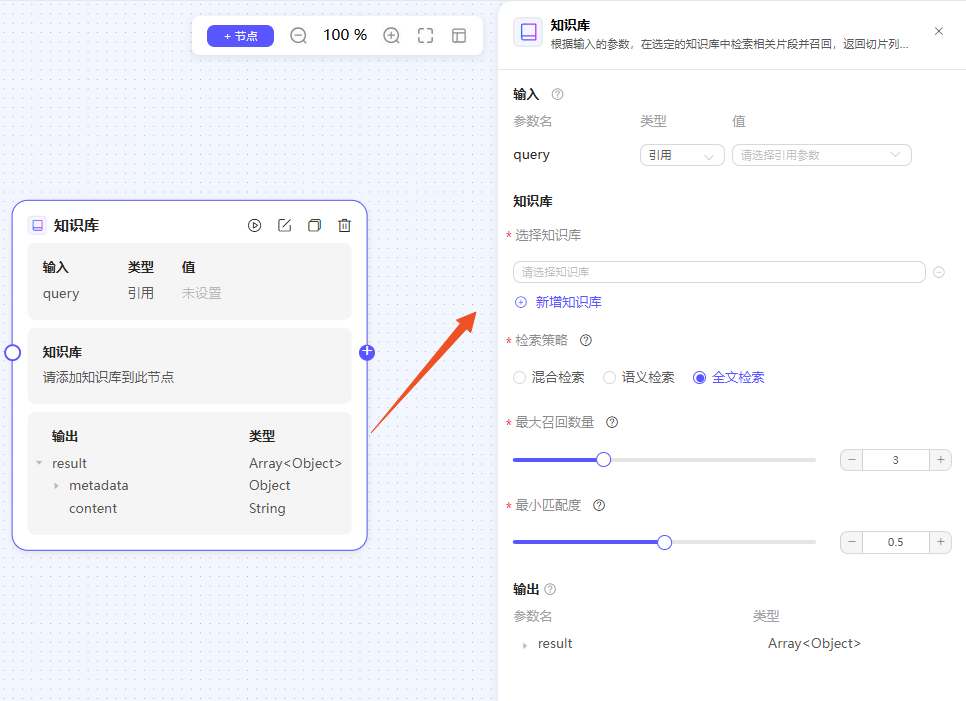Click the node's left input connection port

pyautogui.click(x=12, y=352)
